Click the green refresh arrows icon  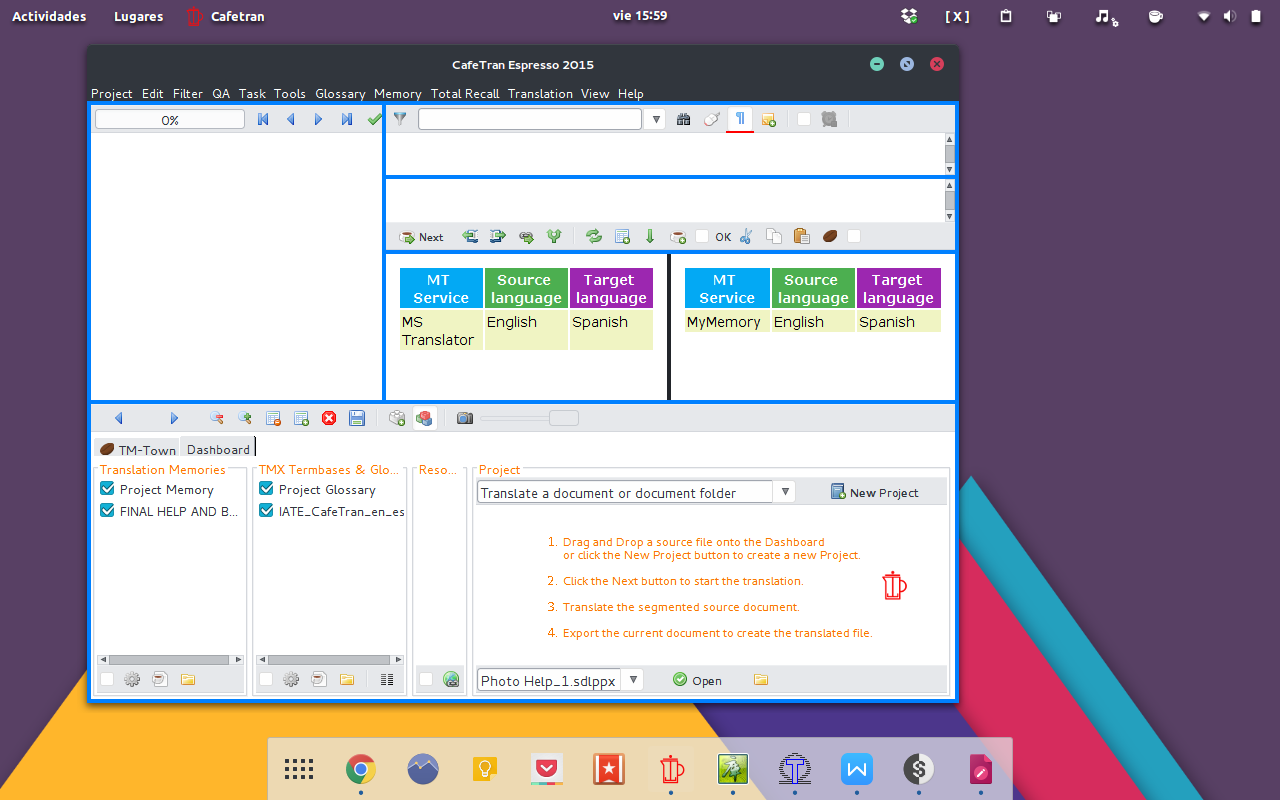[x=594, y=237]
